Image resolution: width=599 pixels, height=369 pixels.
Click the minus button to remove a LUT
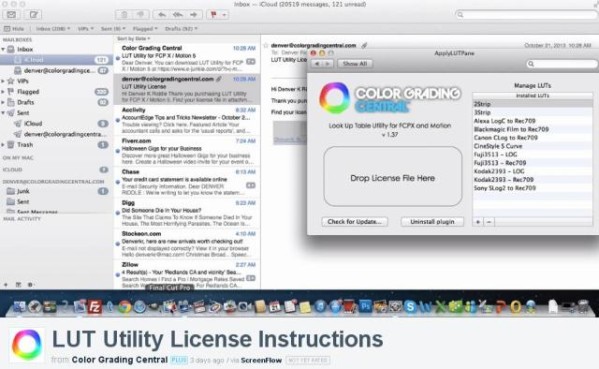tap(489, 222)
